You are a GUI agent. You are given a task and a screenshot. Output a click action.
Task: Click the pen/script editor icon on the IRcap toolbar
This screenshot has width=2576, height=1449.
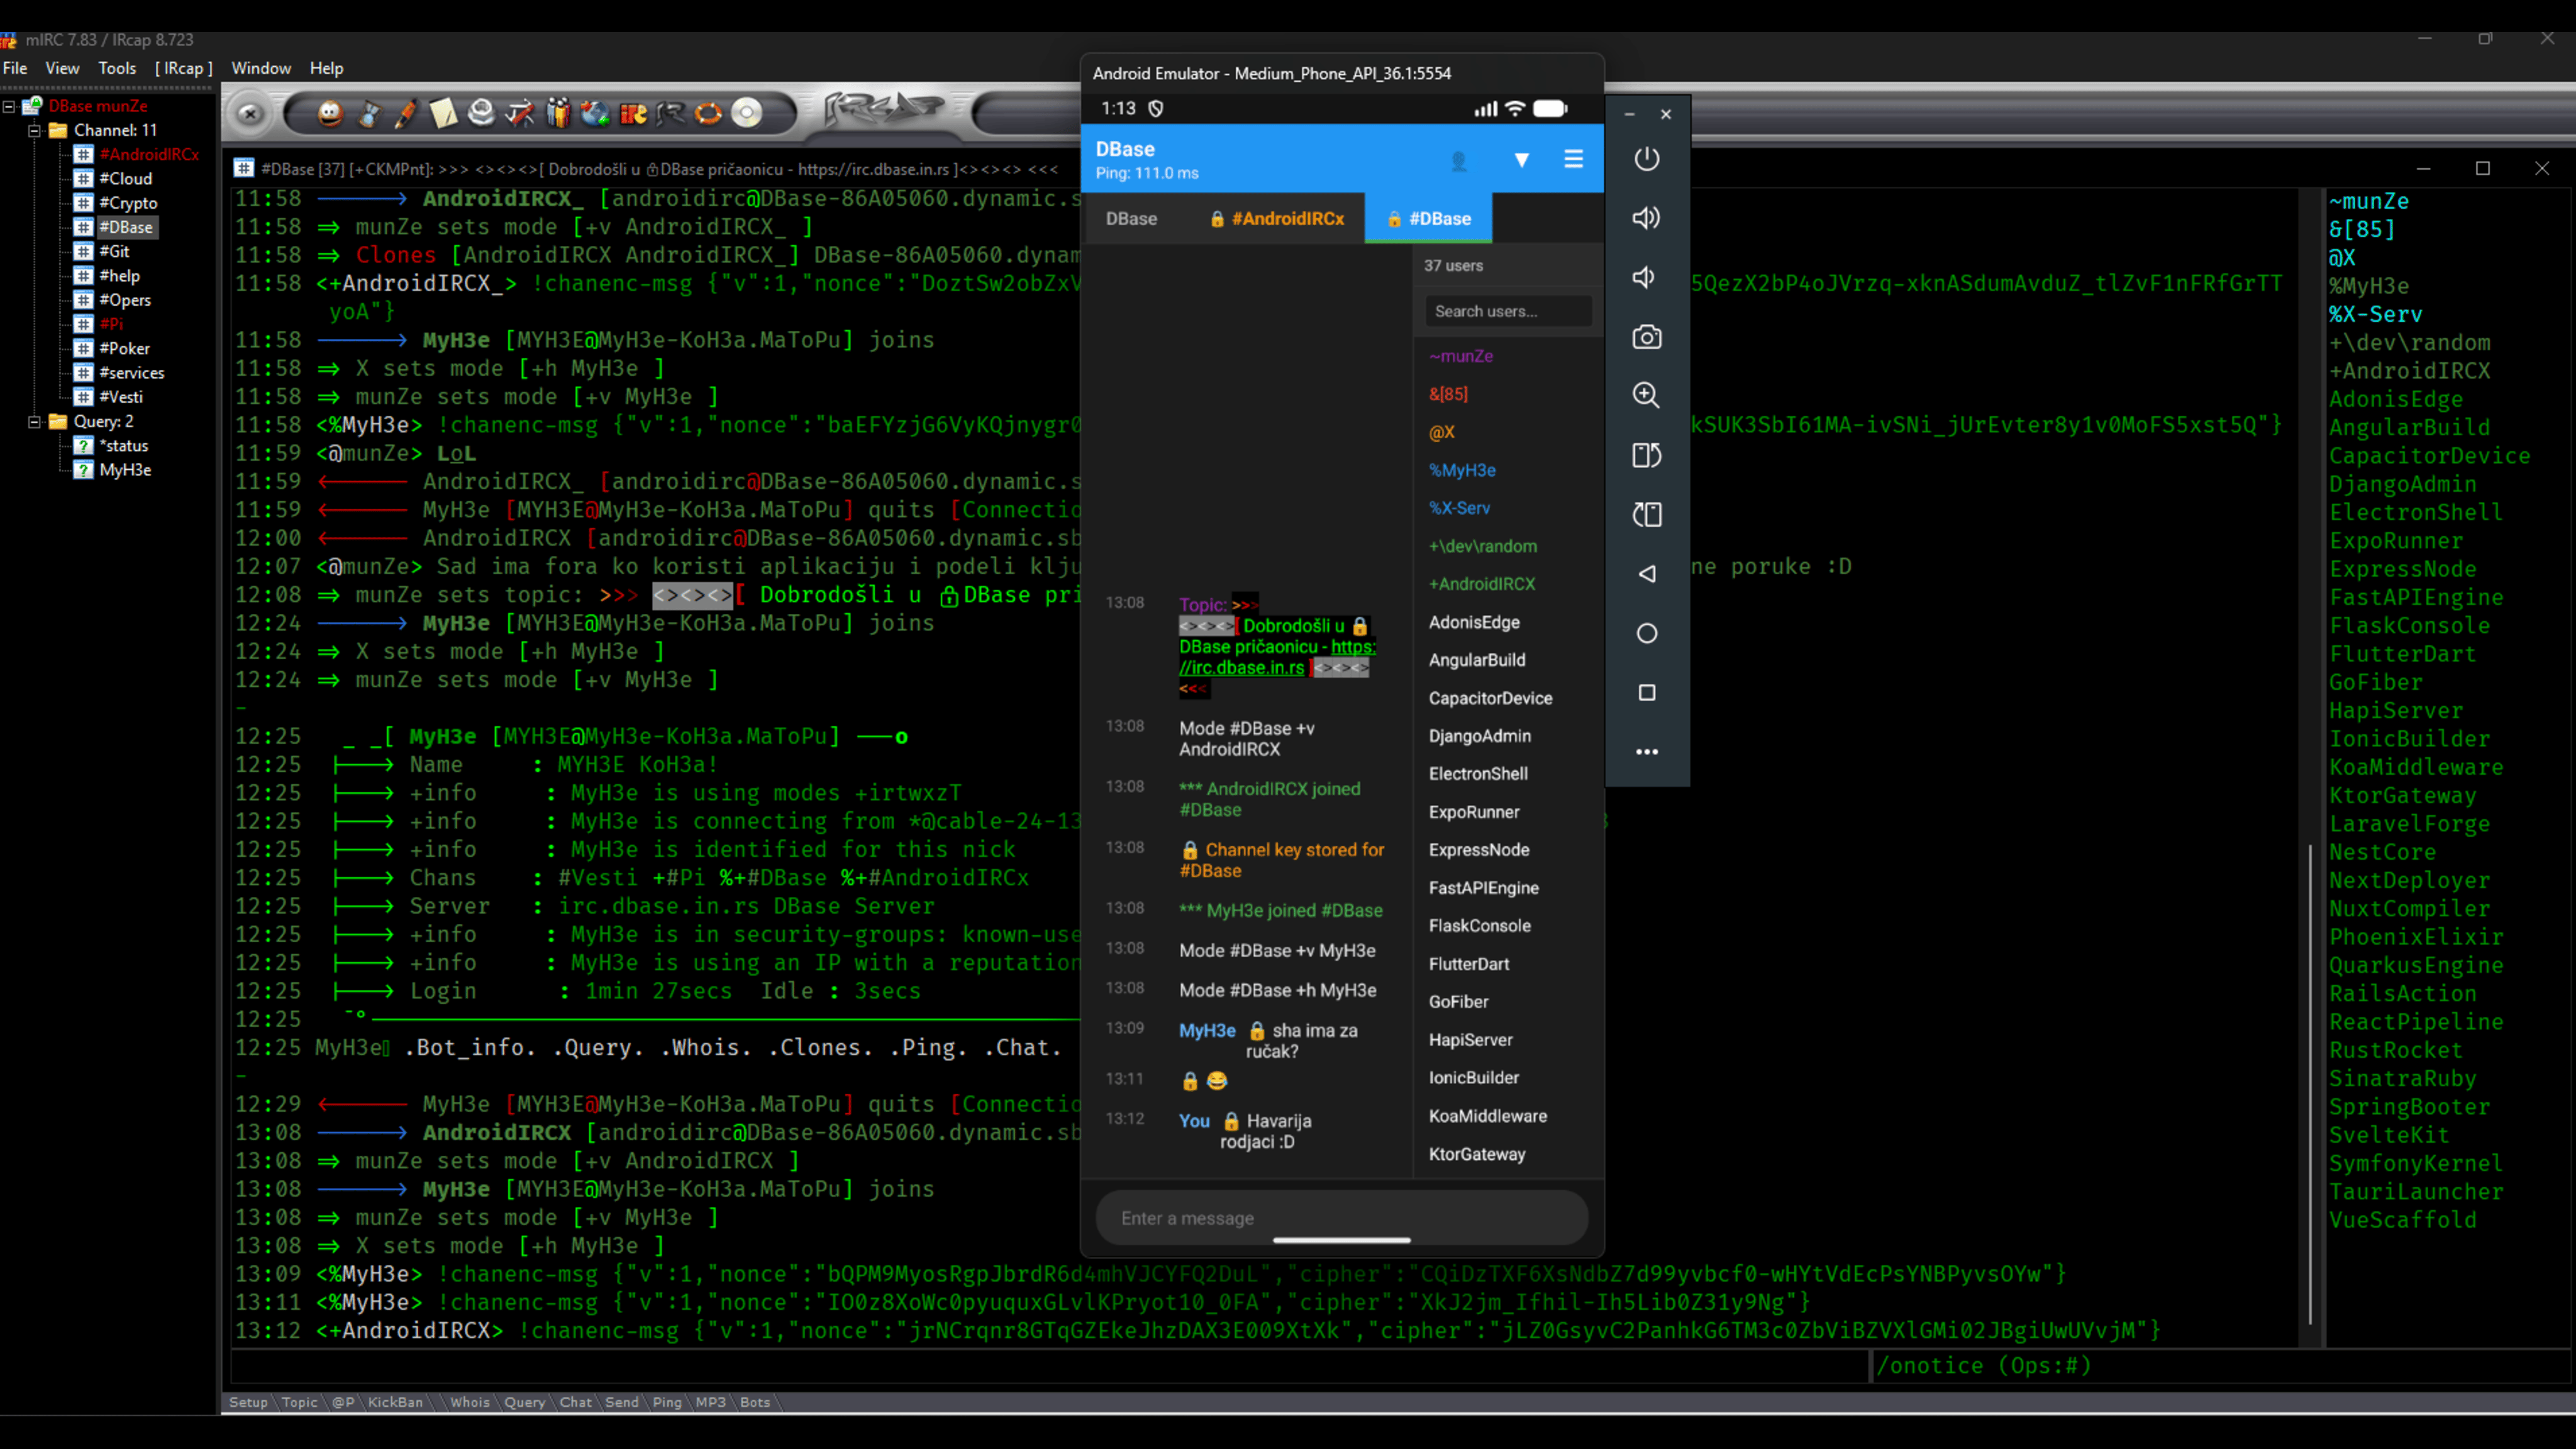[406, 113]
